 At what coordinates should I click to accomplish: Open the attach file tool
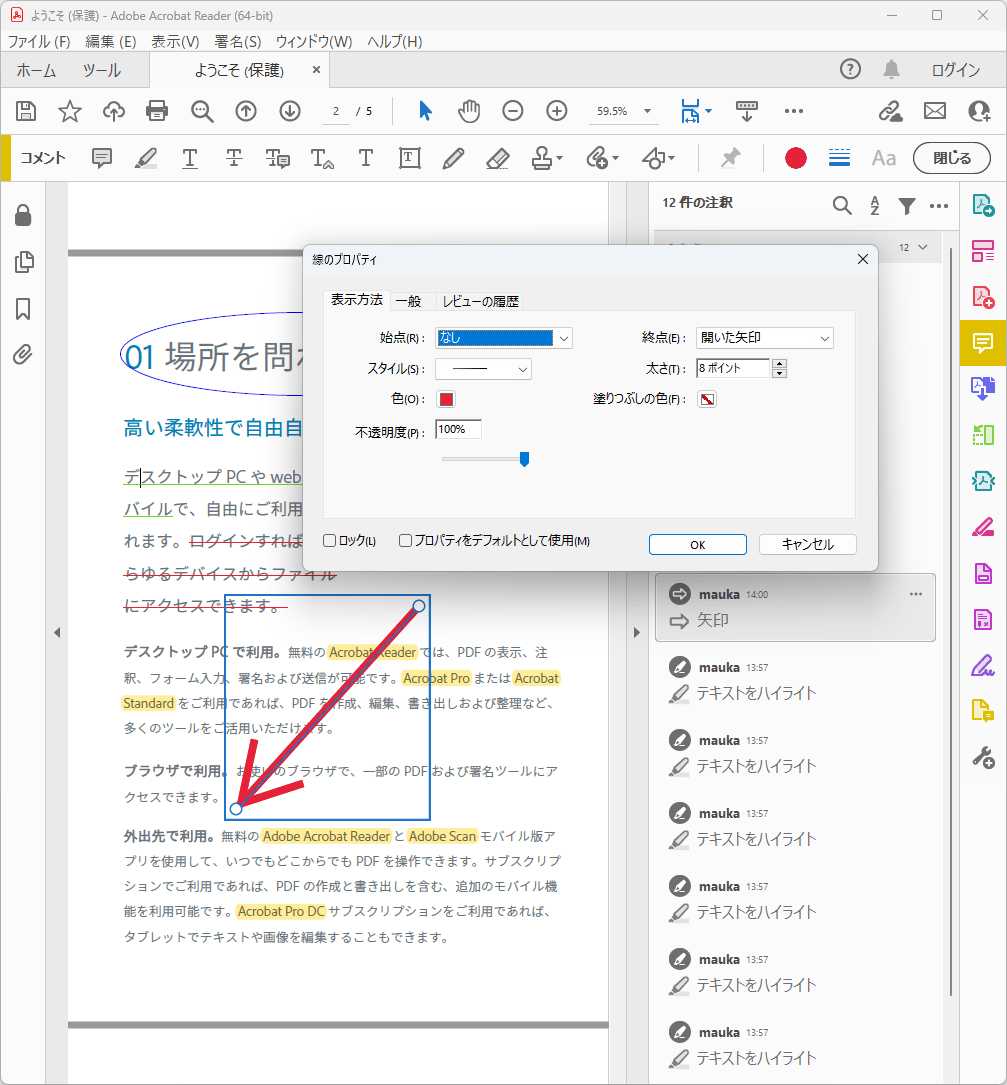601,158
